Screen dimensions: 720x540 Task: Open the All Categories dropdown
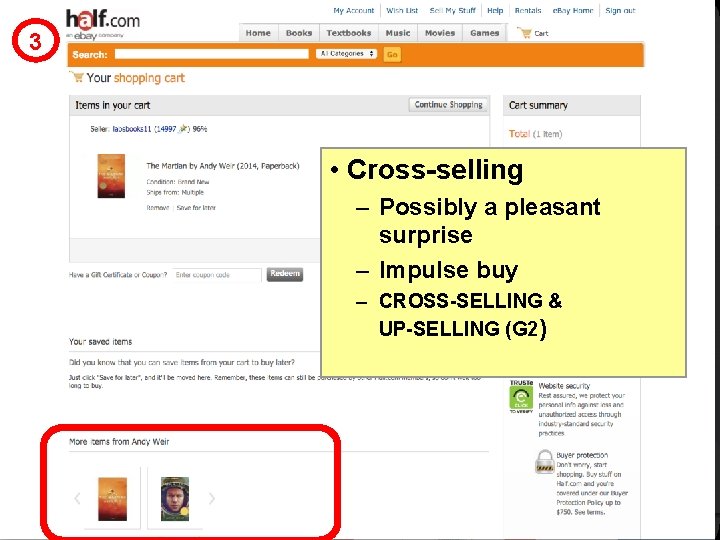pyautogui.click(x=346, y=54)
